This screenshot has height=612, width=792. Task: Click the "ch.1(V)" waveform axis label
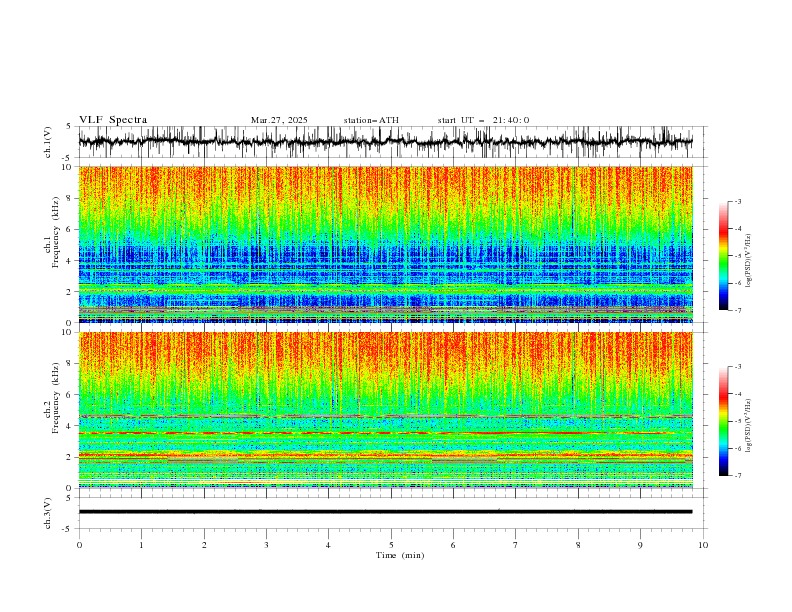pyautogui.click(x=48, y=142)
